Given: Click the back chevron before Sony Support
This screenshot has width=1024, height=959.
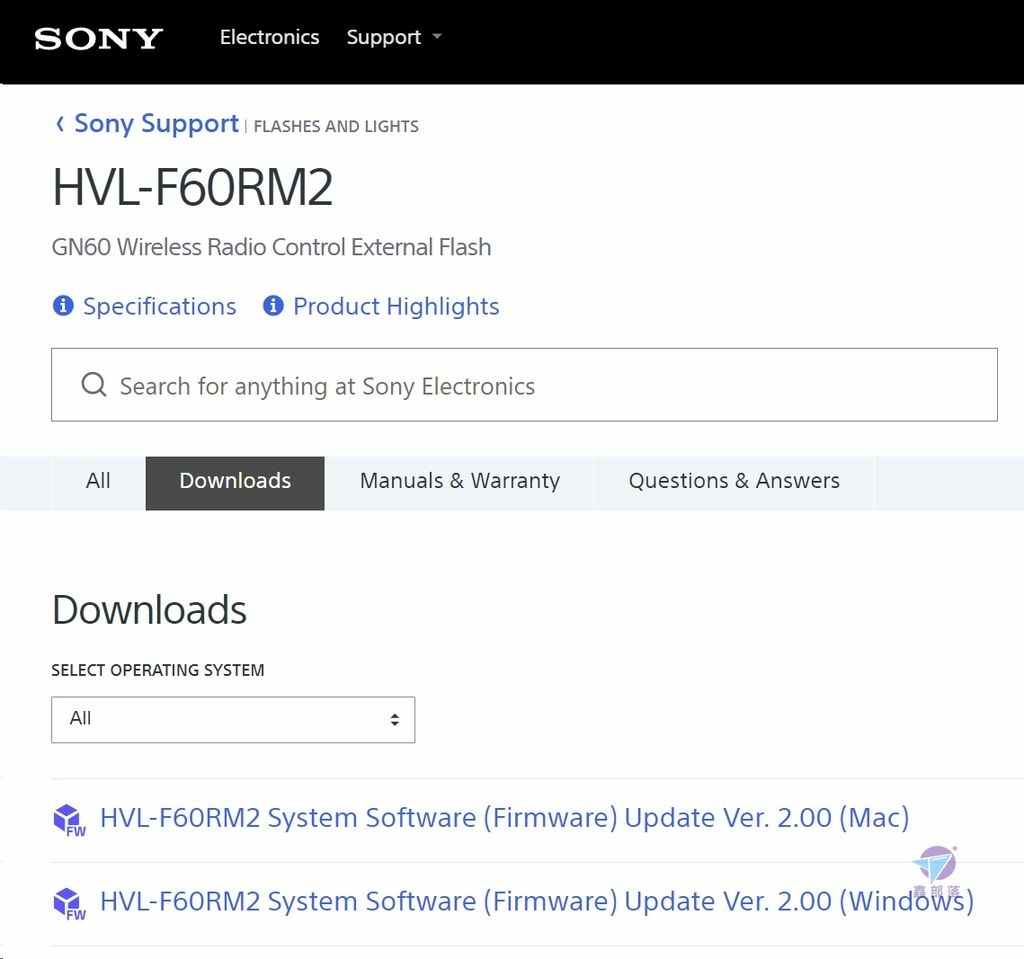Looking at the screenshot, I should coord(60,123).
